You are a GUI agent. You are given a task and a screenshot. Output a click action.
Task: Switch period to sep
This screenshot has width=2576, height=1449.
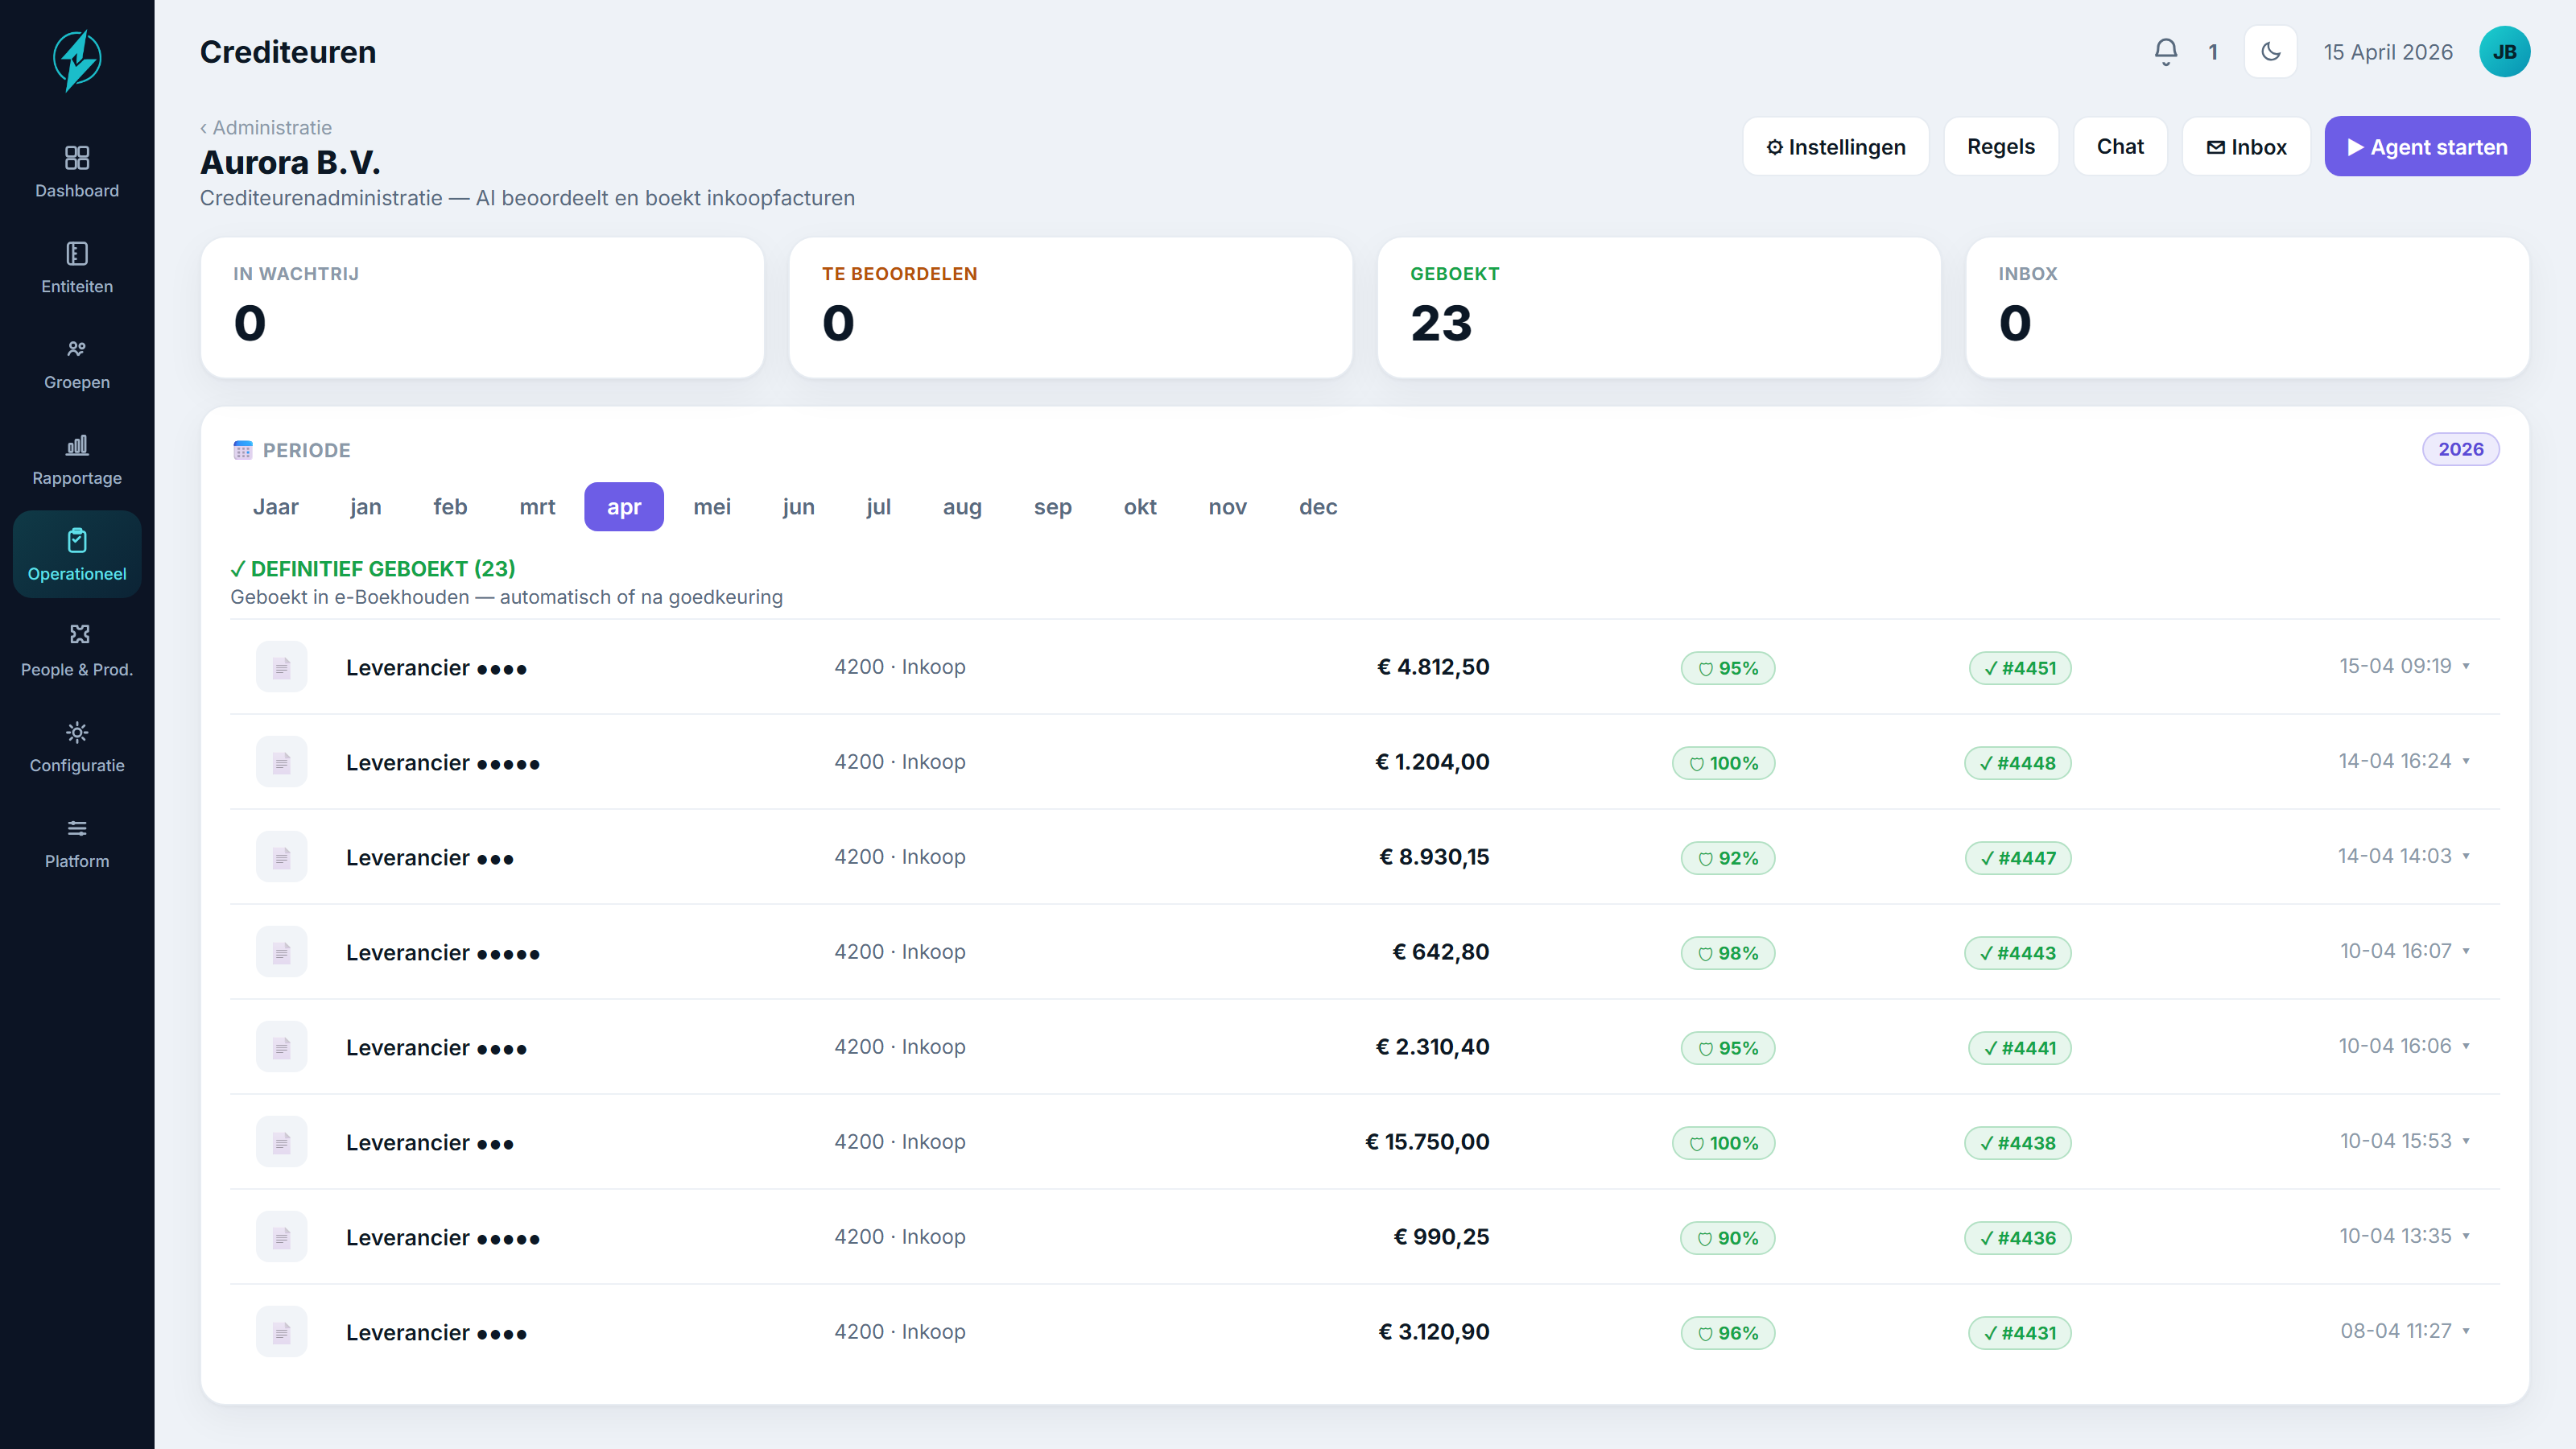1052,507
